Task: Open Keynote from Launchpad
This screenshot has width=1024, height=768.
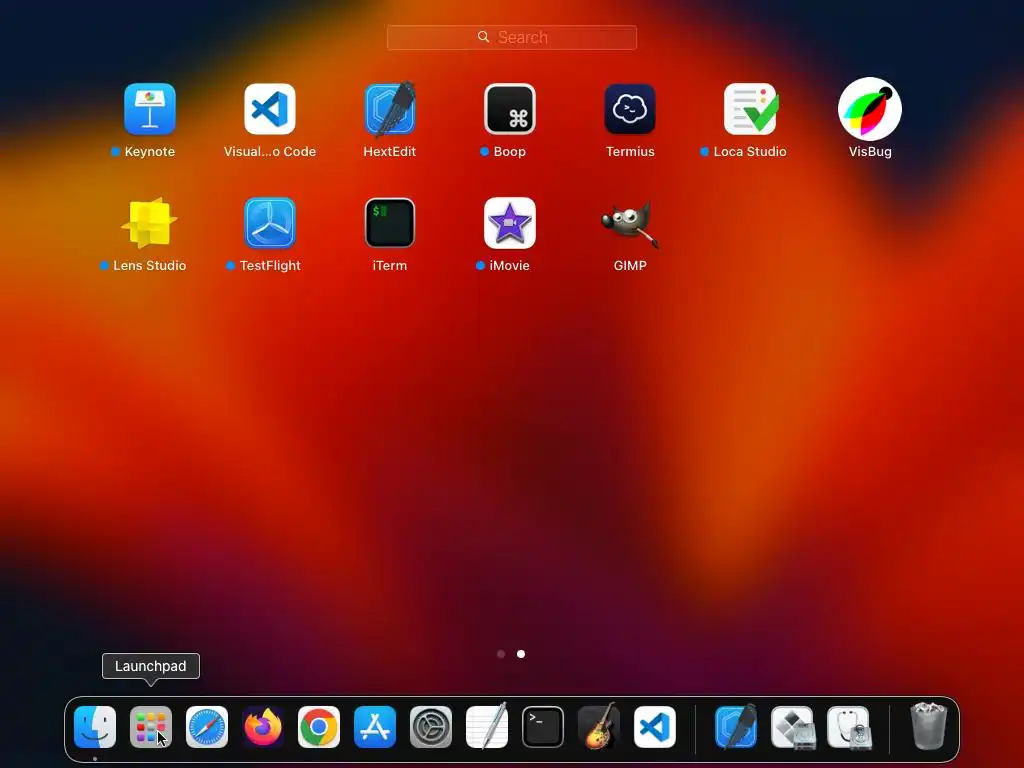Action: [150, 109]
